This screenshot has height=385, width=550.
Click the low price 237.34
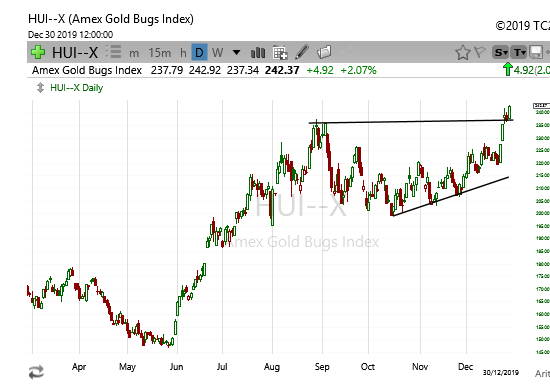pyautogui.click(x=243, y=70)
